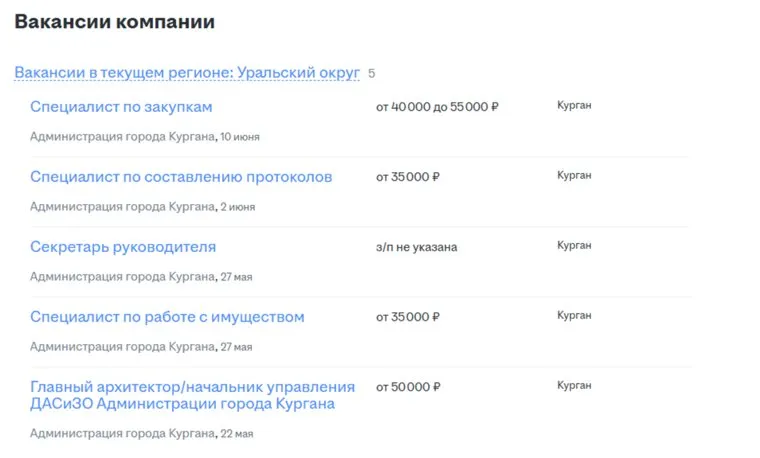
Task: Open the "Специалист по составлению протоколов" vacancy
Action: tap(181, 177)
